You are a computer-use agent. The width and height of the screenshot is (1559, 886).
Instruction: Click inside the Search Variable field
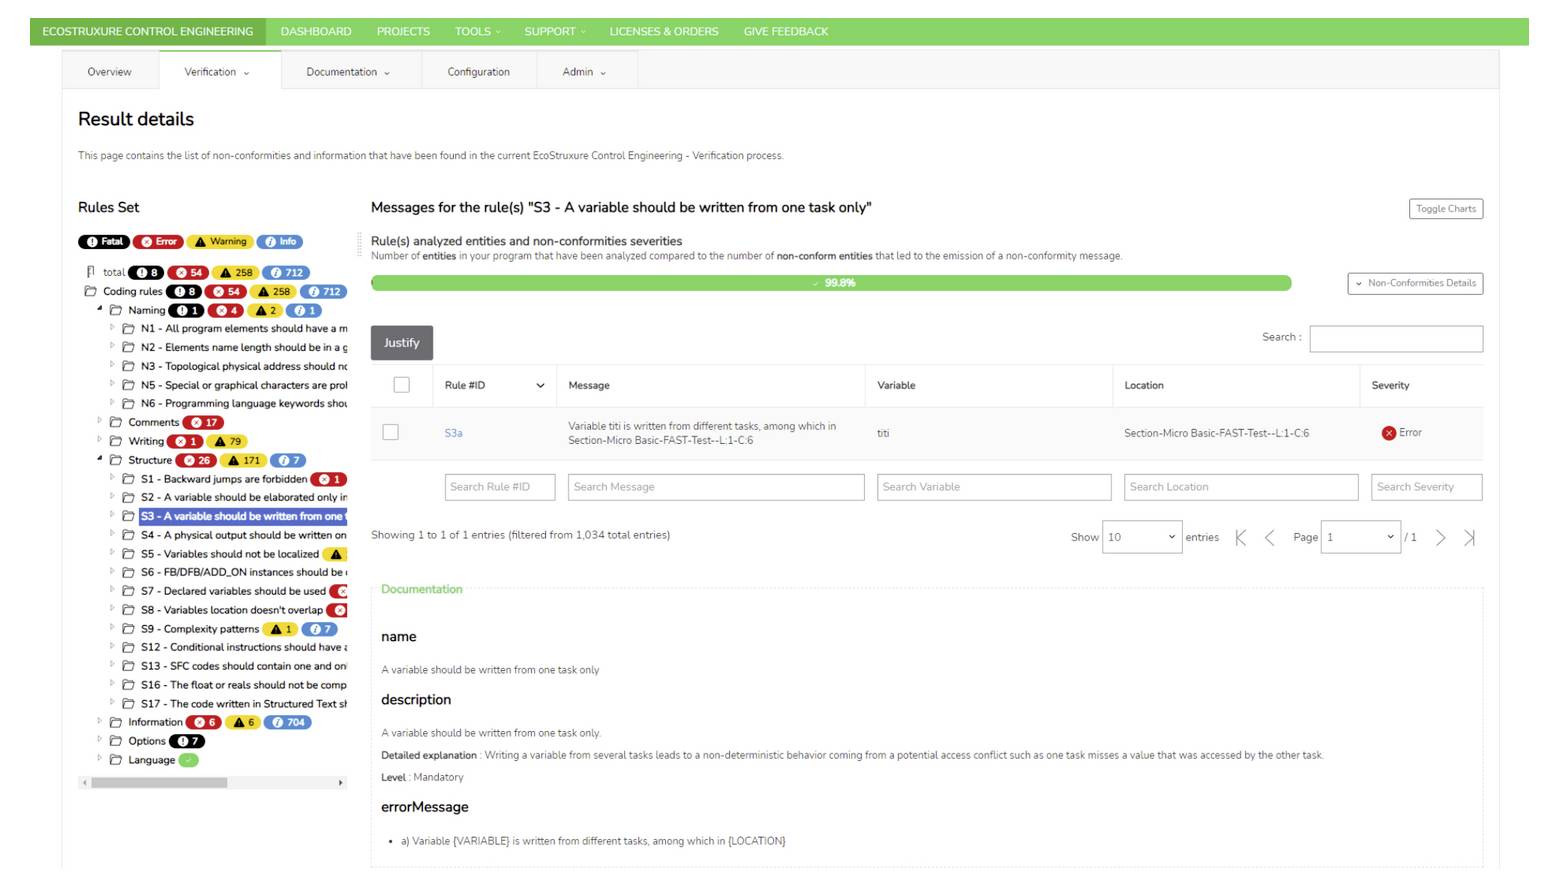click(993, 487)
